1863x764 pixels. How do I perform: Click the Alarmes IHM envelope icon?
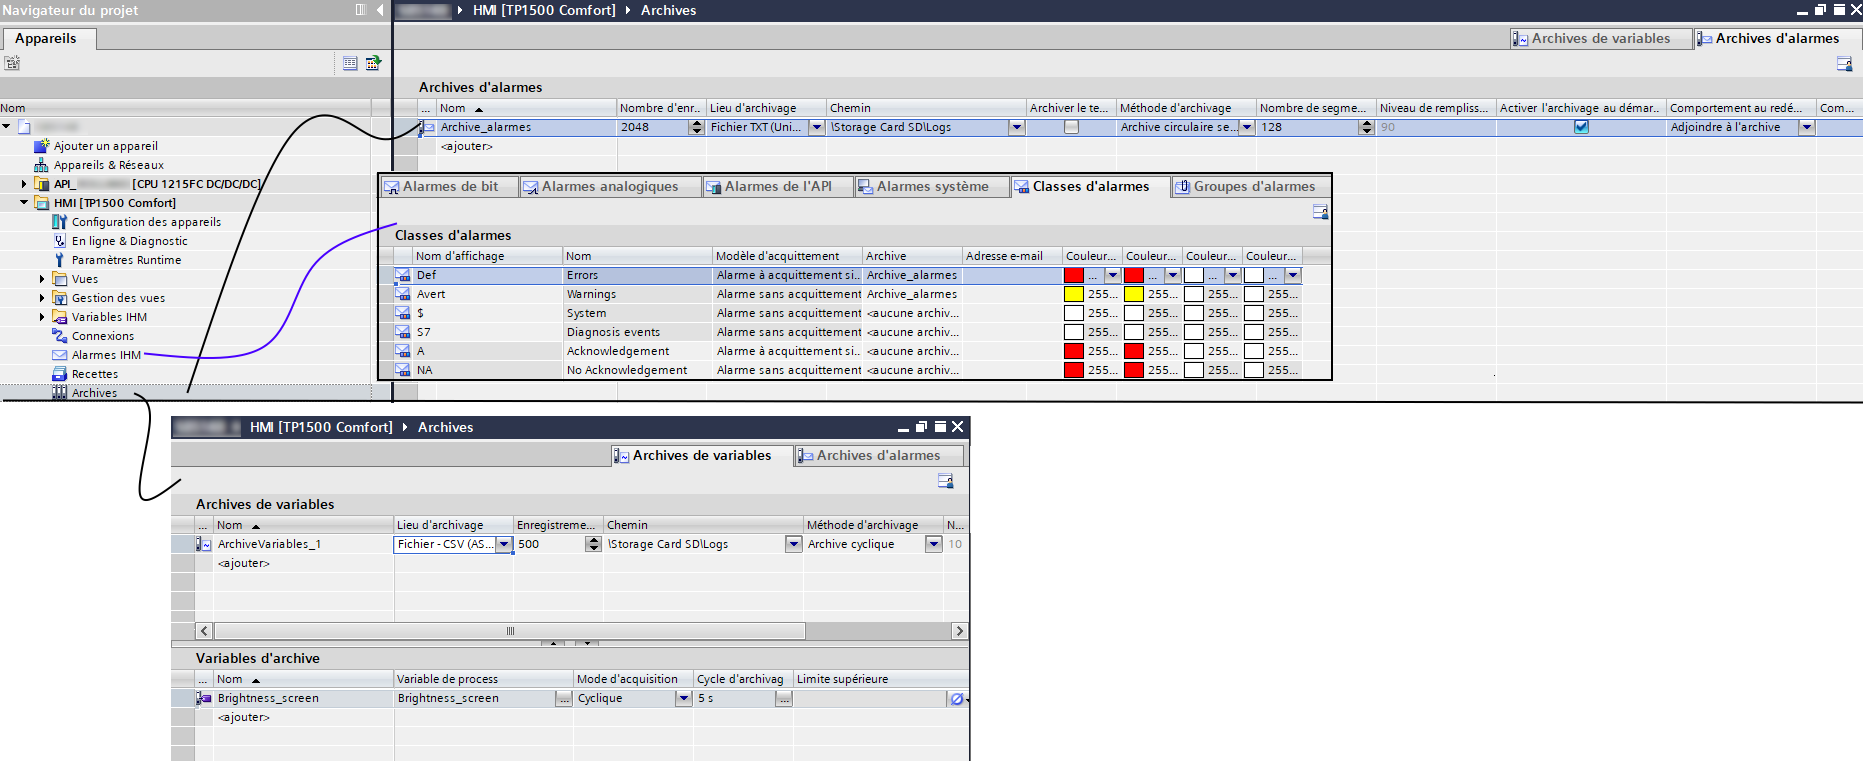(x=60, y=355)
